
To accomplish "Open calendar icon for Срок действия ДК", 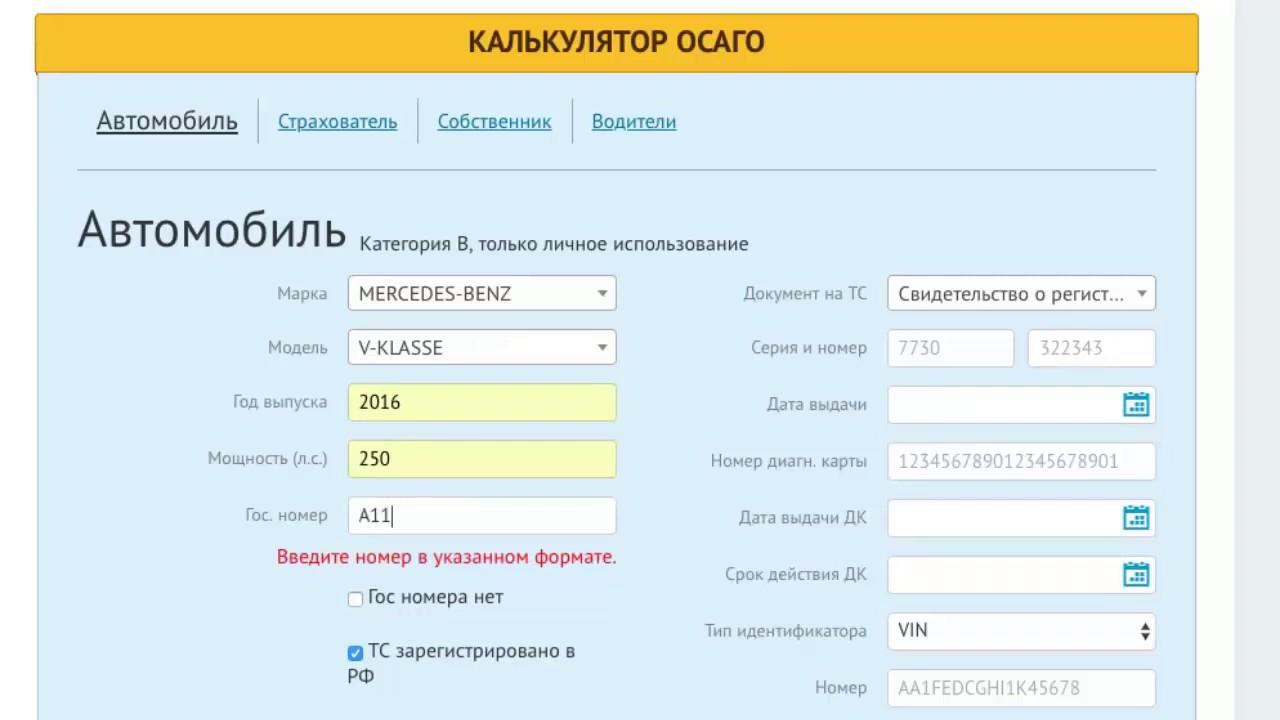I will (1136, 574).
